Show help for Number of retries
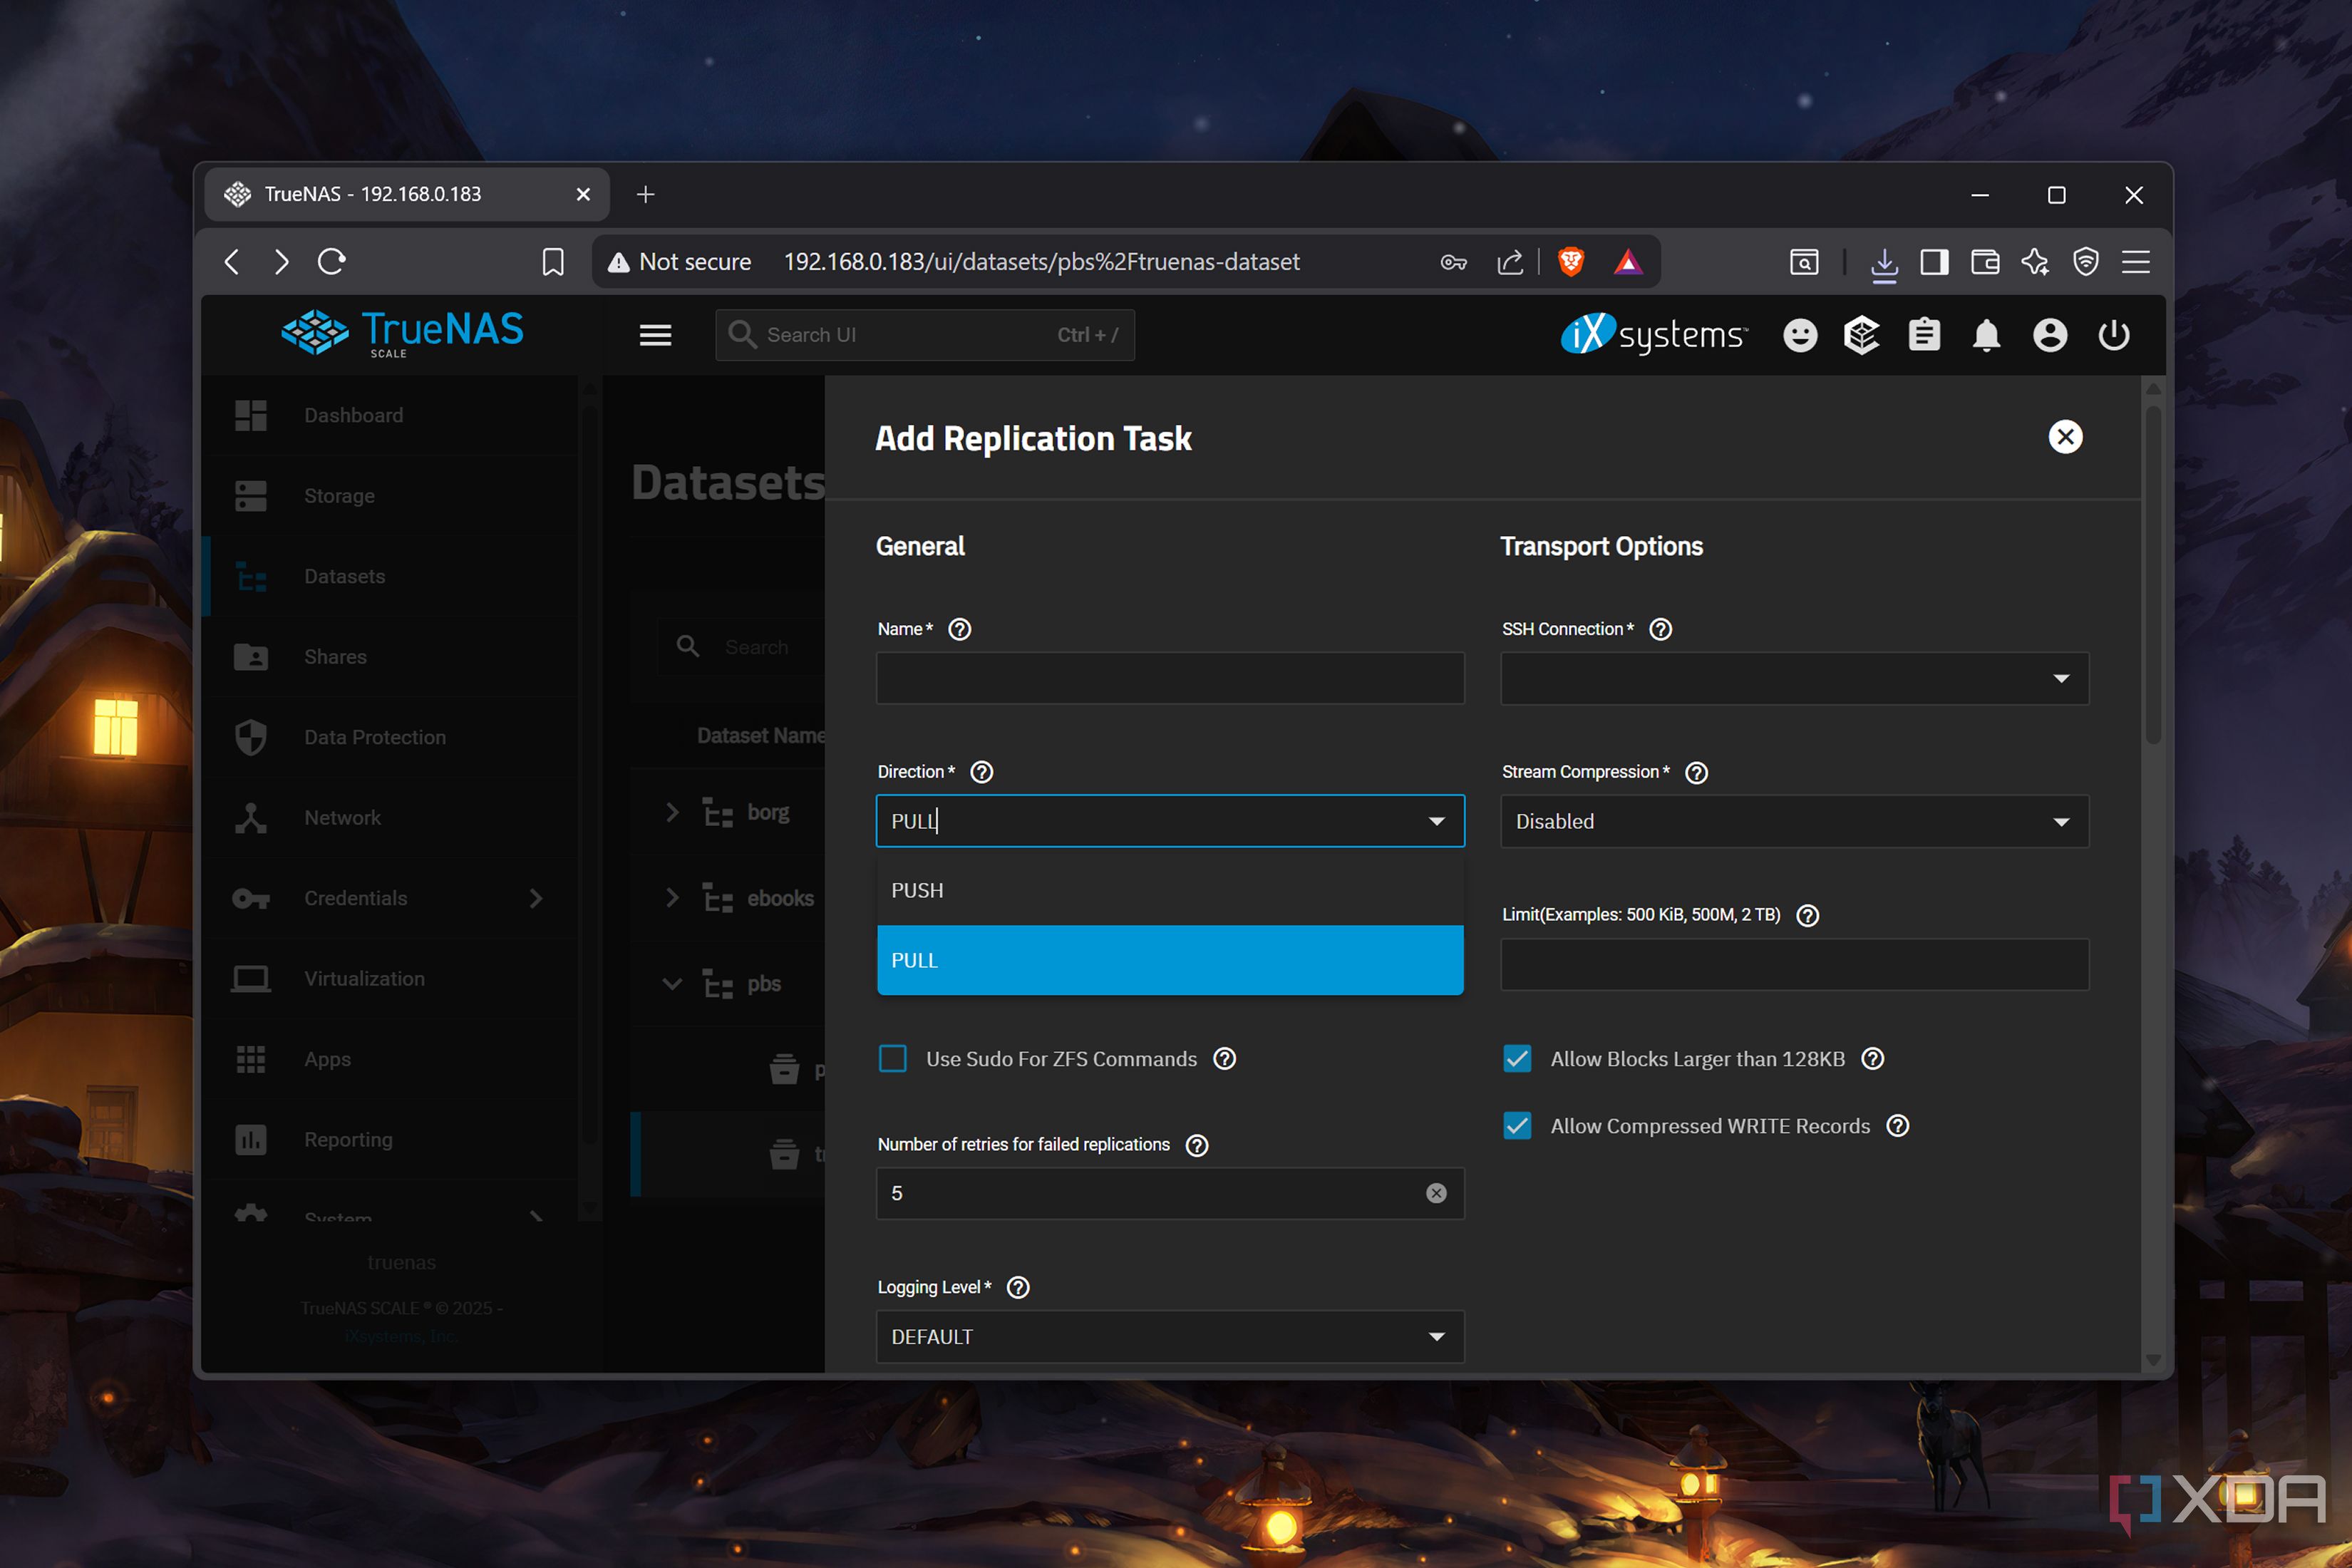The height and width of the screenshot is (1568, 2352). [1196, 1145]
